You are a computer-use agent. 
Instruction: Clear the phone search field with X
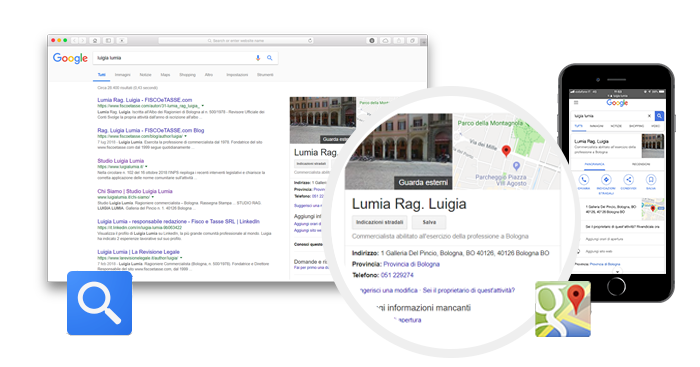click(649, 116)
